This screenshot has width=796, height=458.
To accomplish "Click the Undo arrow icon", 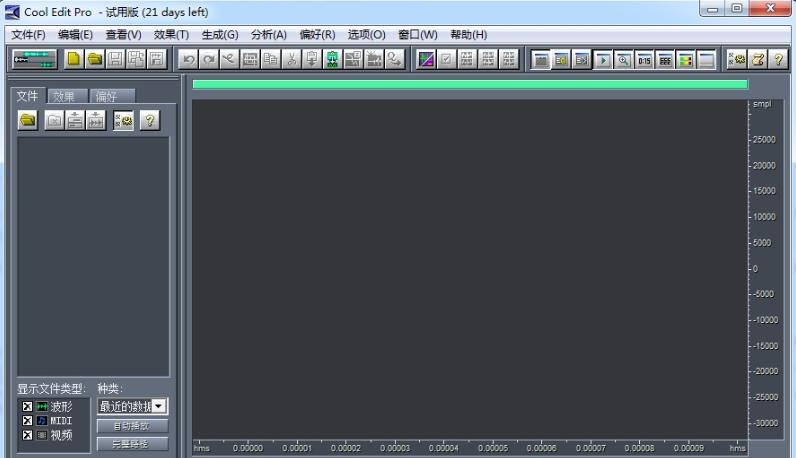I will coord(188,59).
